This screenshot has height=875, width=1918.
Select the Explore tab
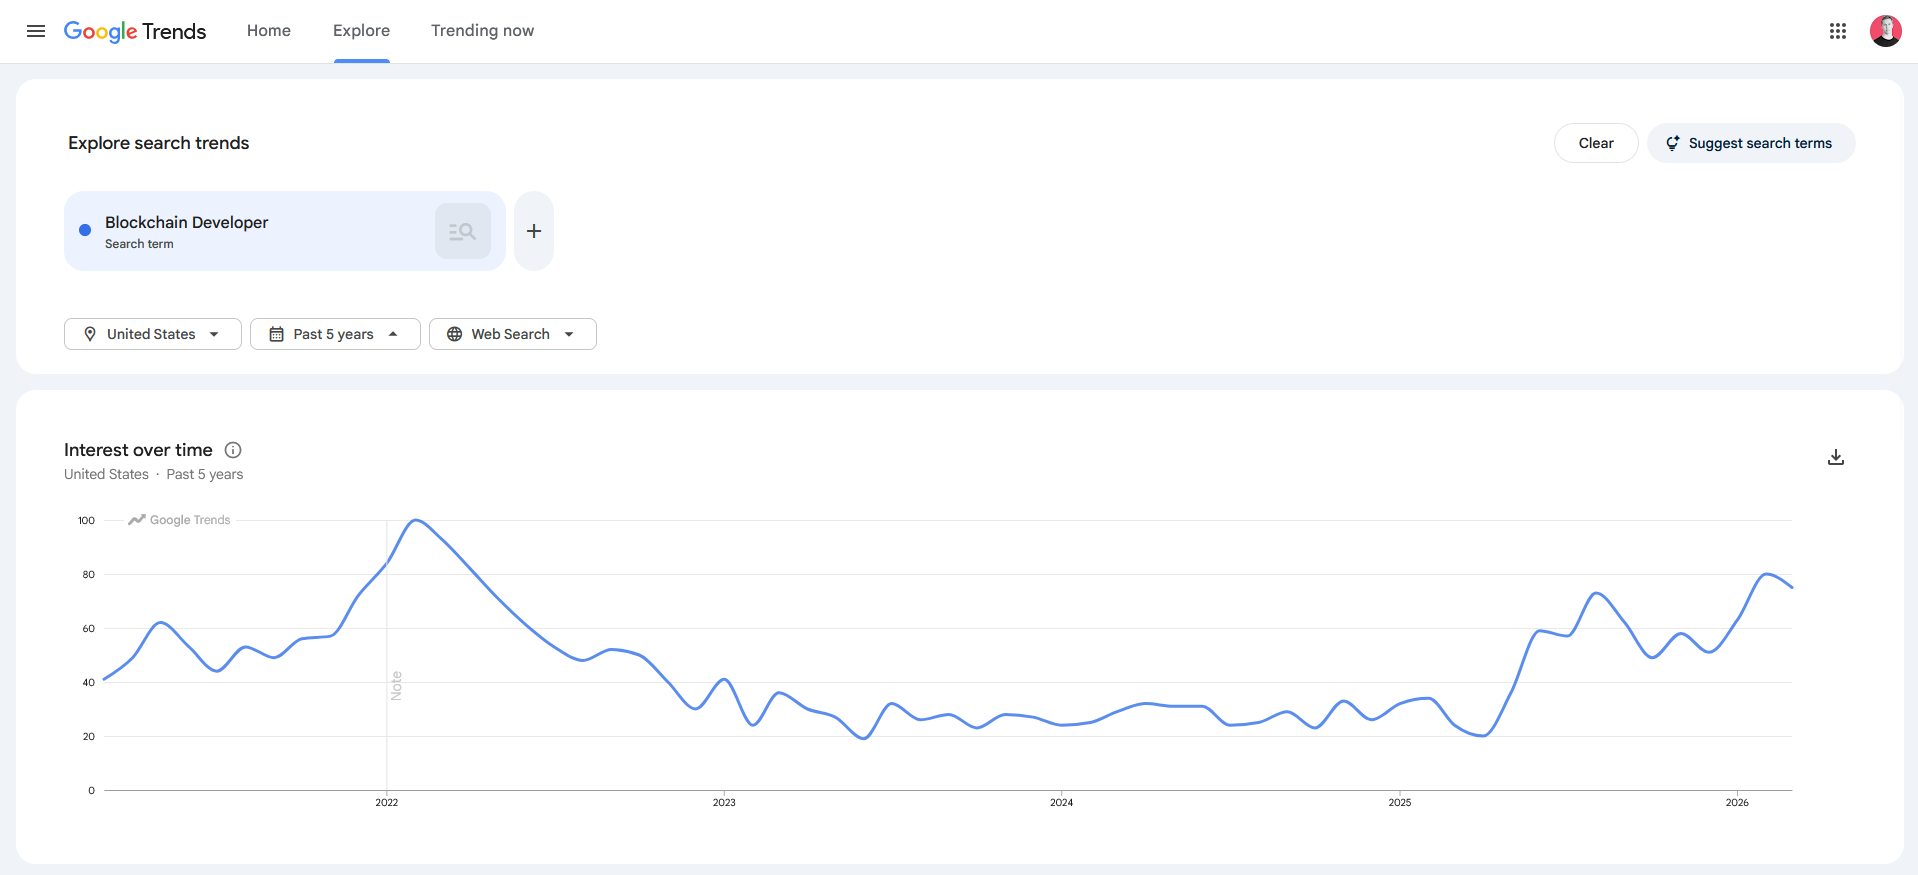point(362,31)
